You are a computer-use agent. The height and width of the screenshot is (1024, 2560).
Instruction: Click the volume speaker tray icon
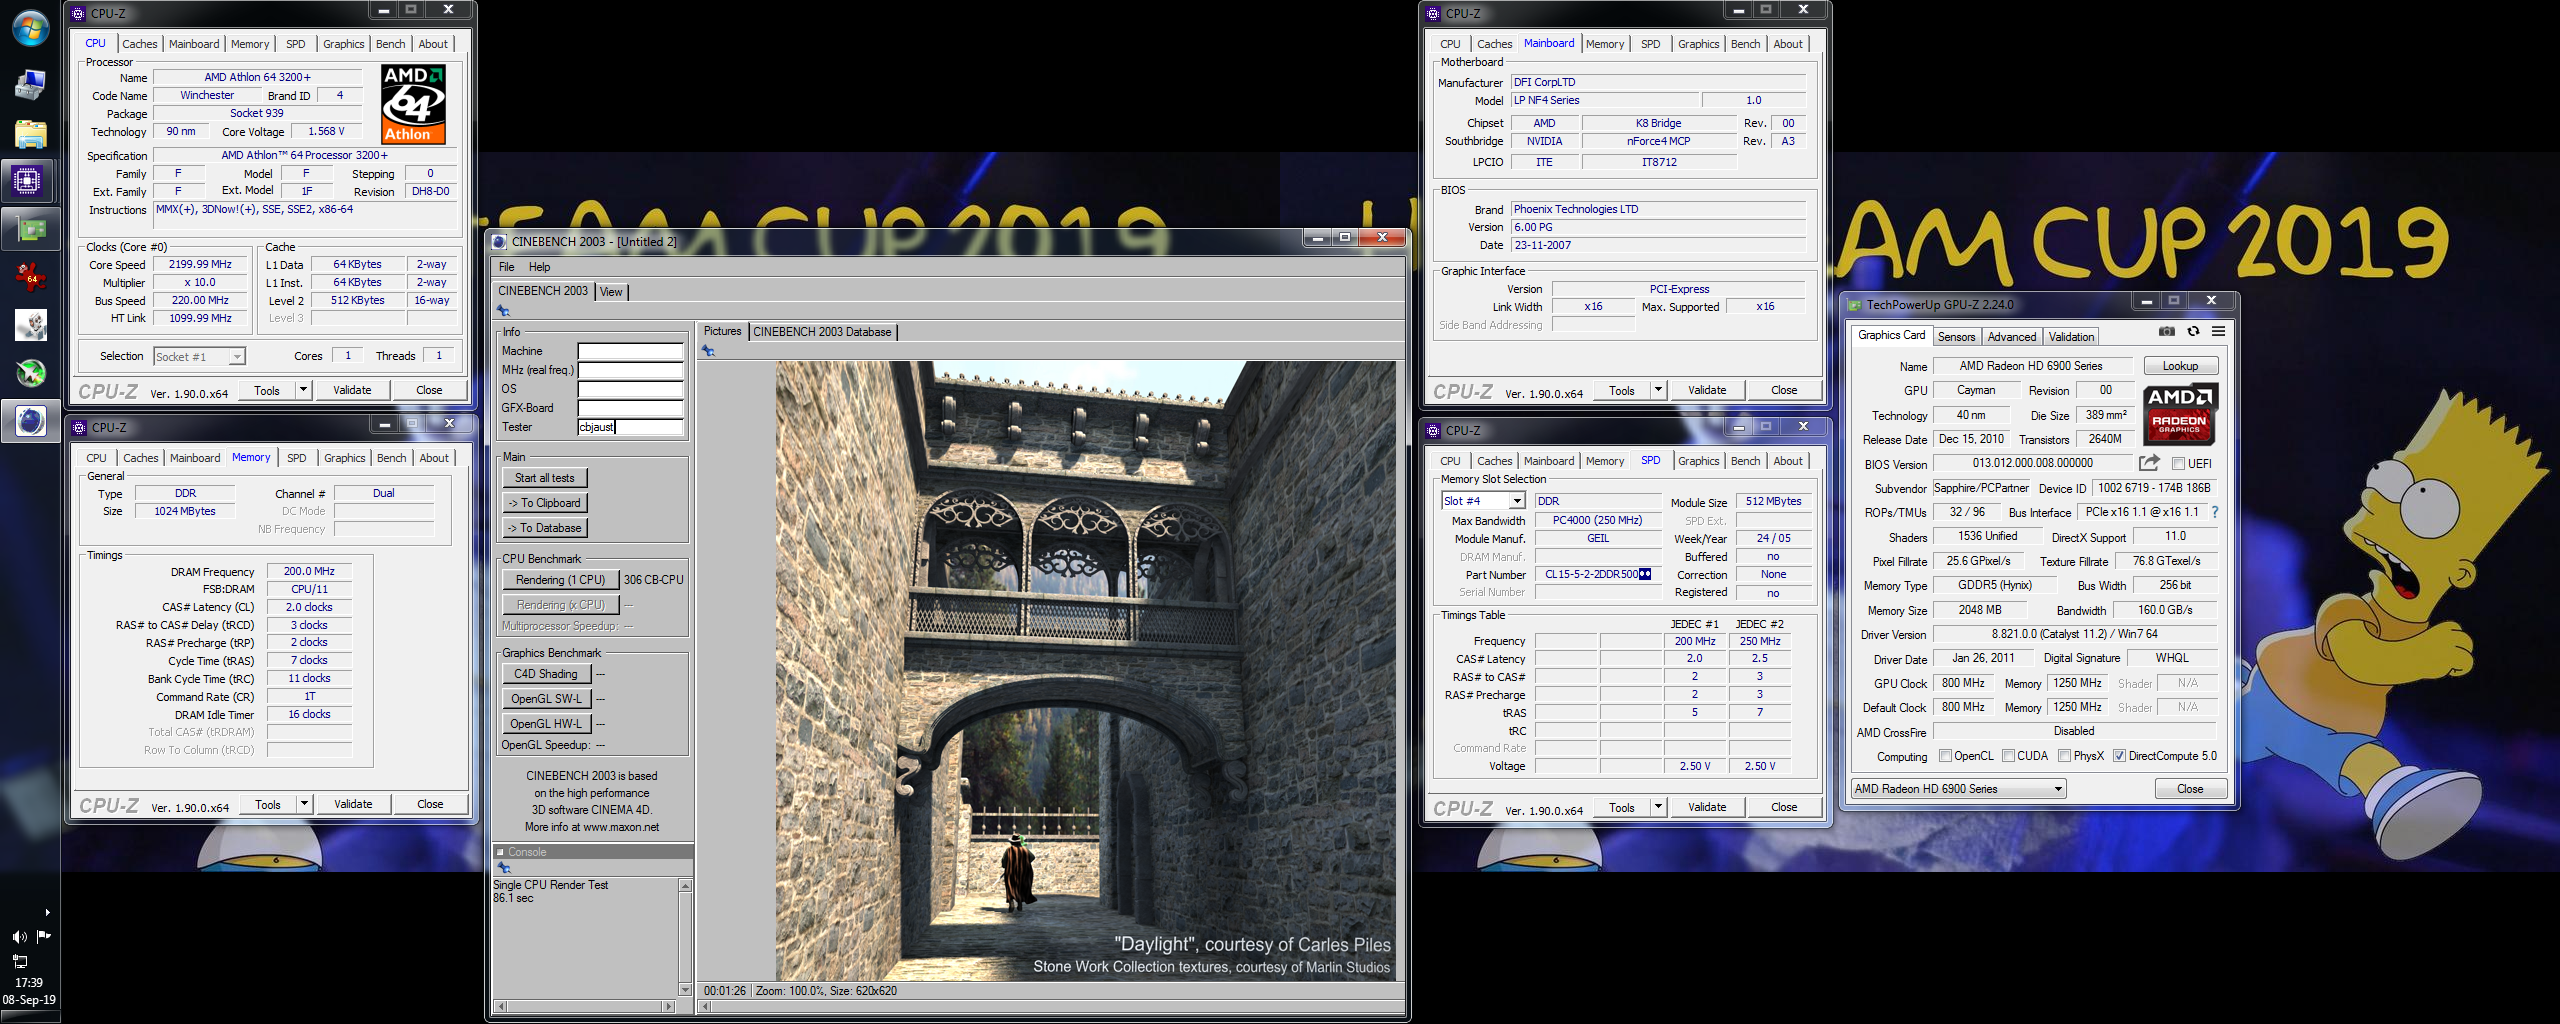19,937
